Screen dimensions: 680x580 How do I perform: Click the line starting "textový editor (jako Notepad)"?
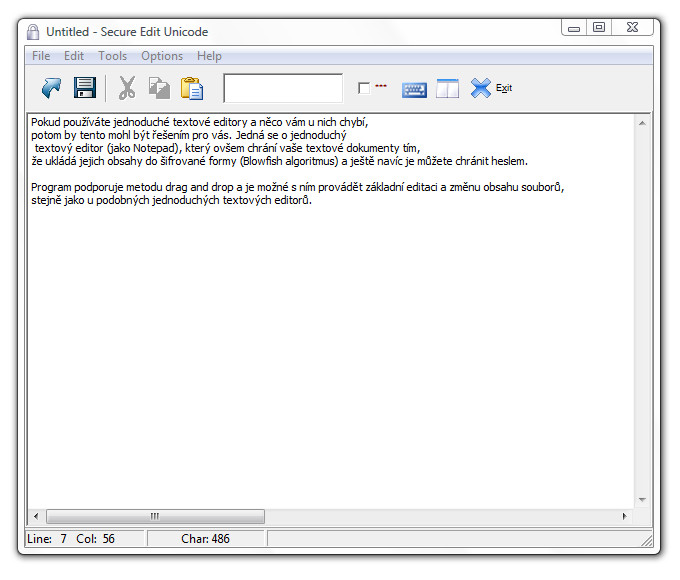(x=228, y=148)
